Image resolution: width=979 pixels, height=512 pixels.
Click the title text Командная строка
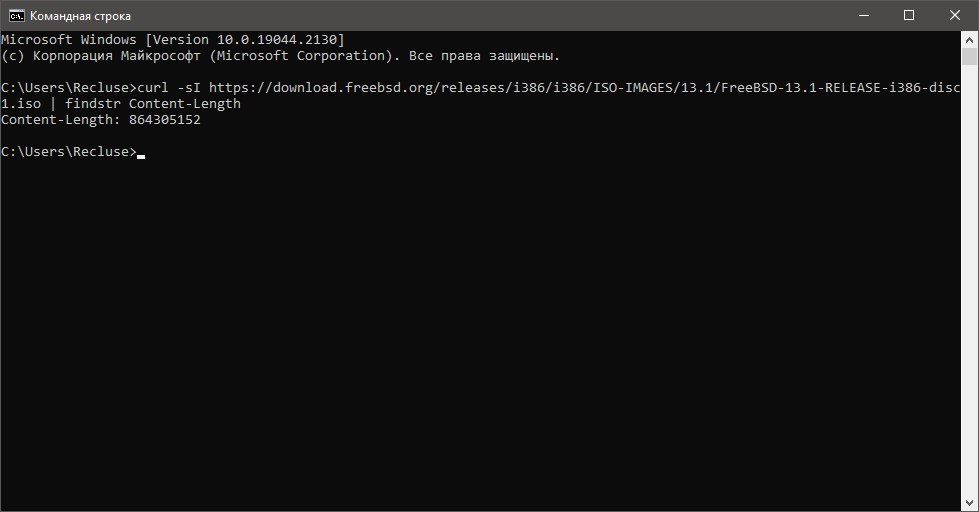point(80,16)
